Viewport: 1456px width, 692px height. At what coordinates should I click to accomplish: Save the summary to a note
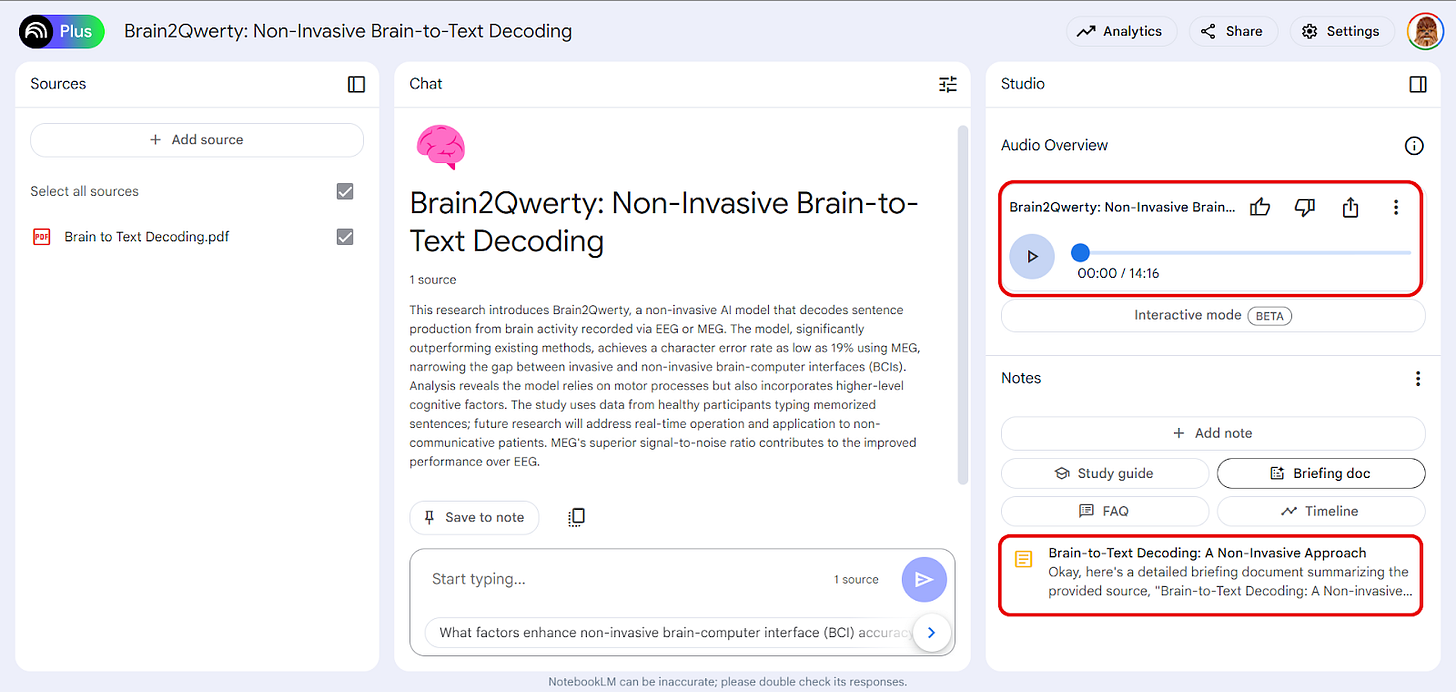(474, 517)
